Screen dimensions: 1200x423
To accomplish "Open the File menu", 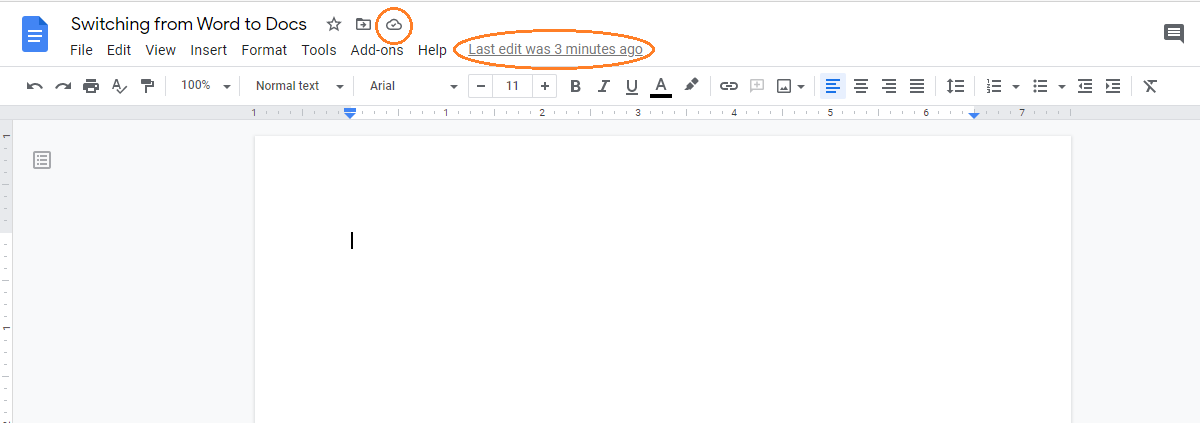I will [x=81, y=49].
